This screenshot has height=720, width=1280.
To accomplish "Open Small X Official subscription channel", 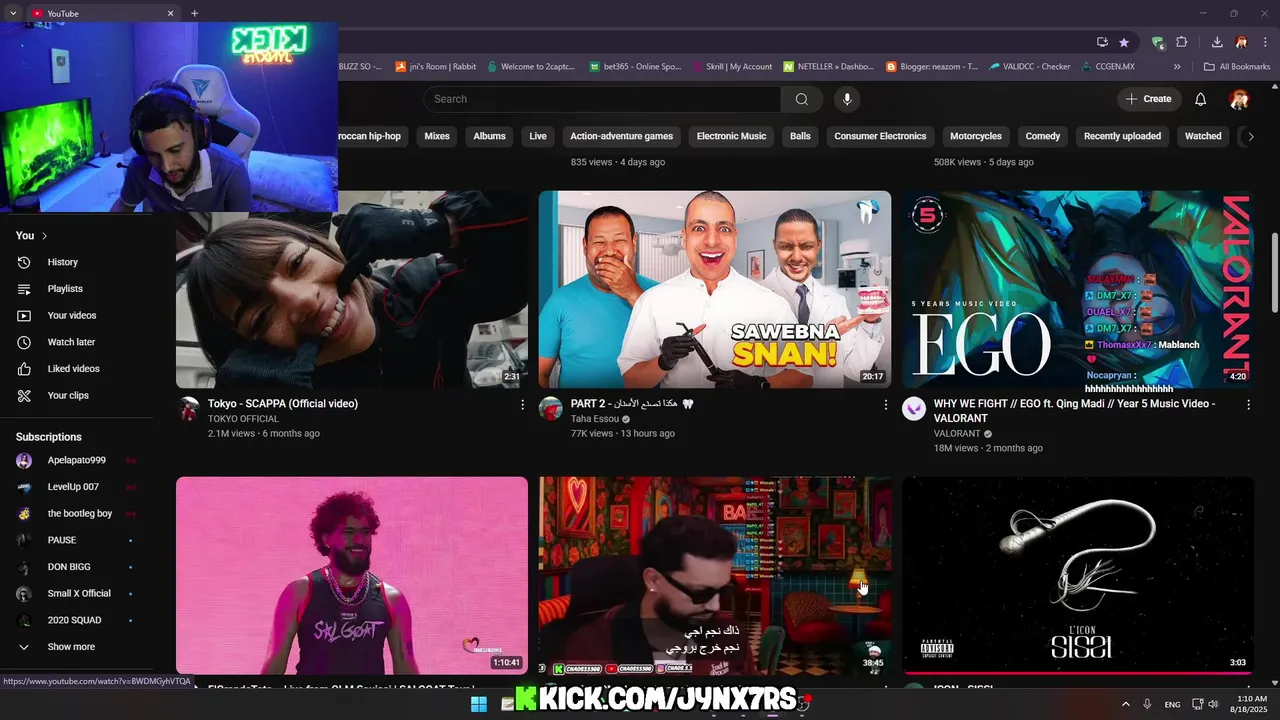I will [77, 594].
